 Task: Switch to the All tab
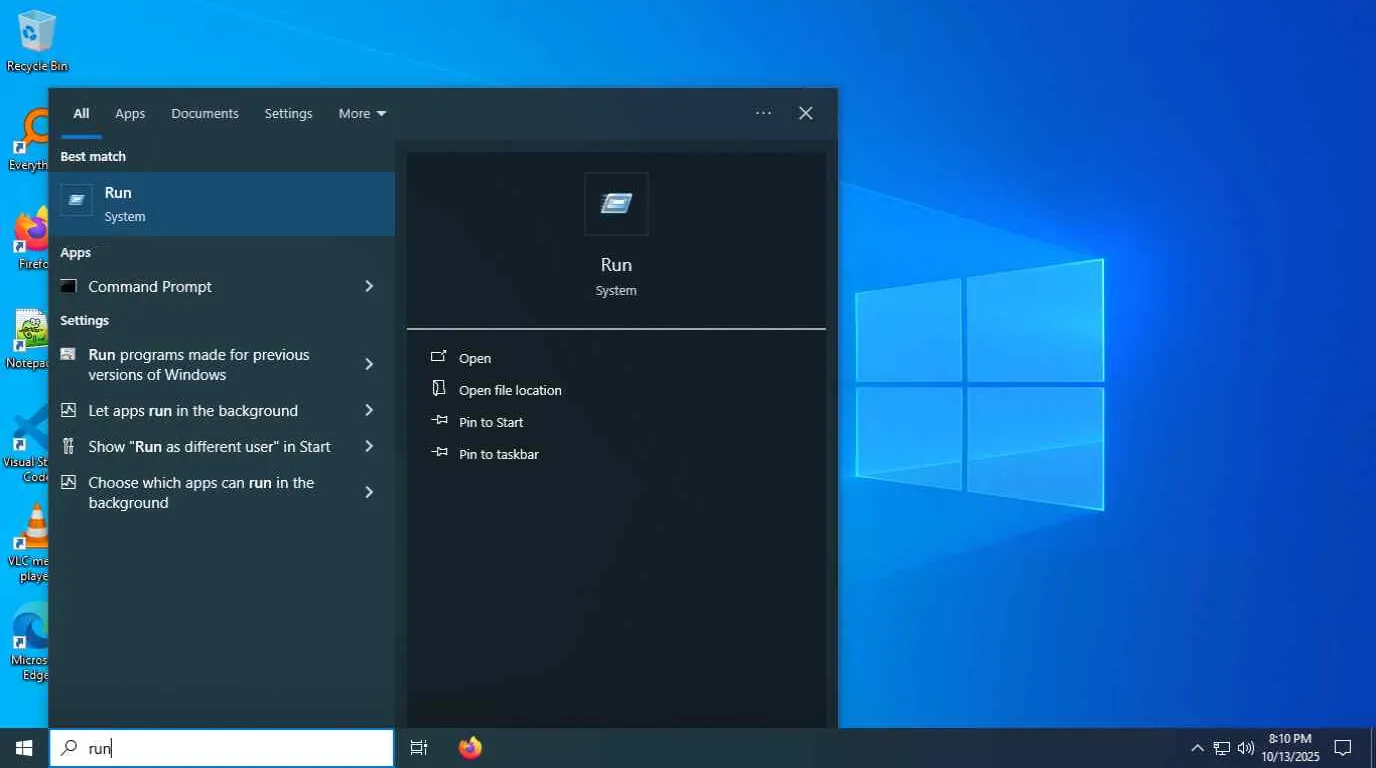click(x=81, y=113)
